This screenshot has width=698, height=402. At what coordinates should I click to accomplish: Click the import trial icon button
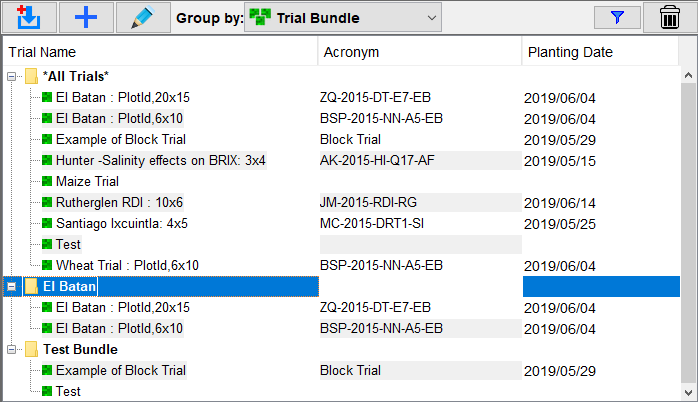click(28, 17)
